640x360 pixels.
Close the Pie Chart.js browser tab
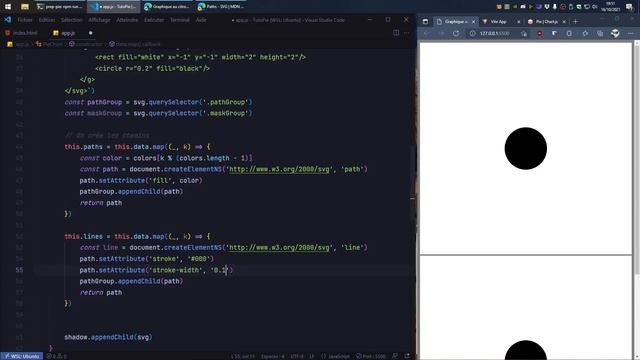564,22
